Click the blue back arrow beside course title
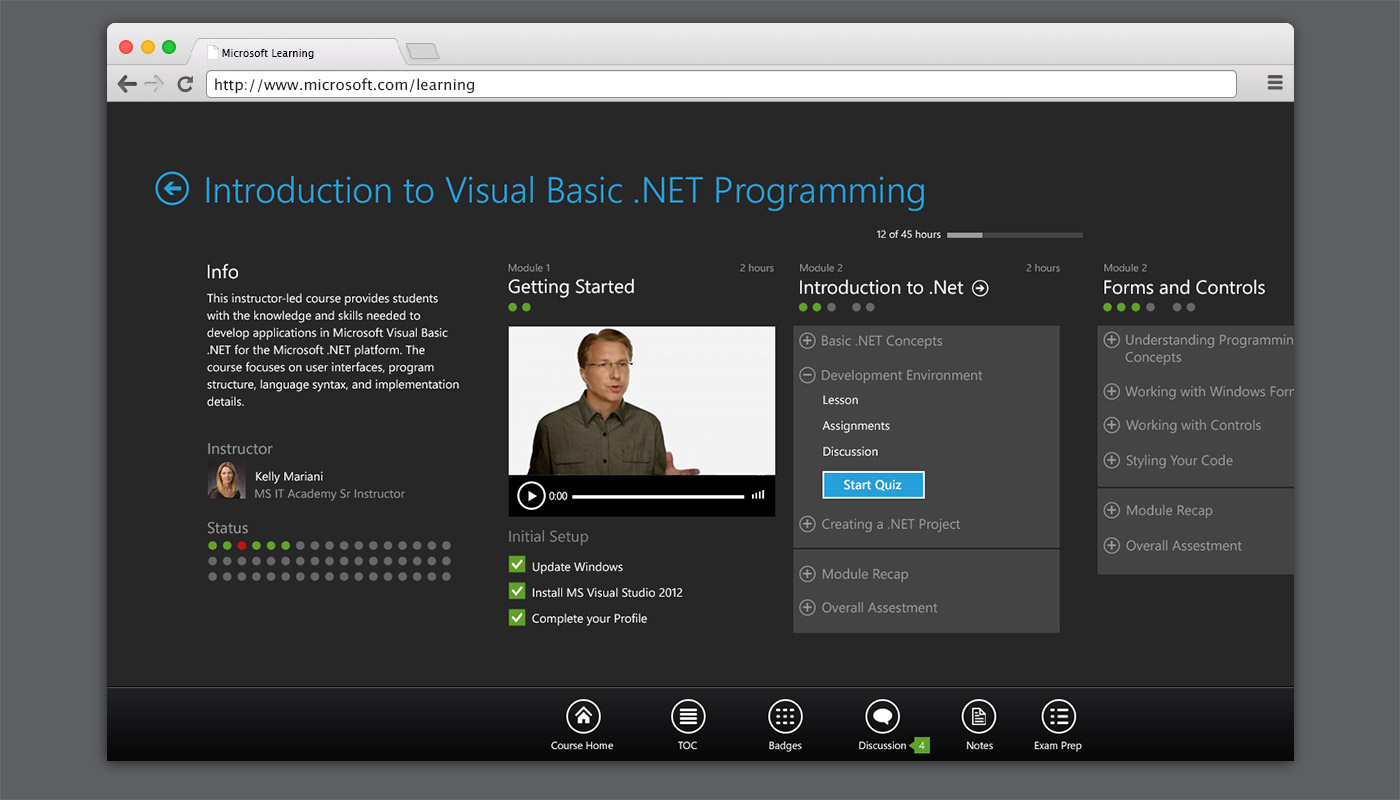The height and width of the screenshot is (800, 1400). tap(172, 188)
